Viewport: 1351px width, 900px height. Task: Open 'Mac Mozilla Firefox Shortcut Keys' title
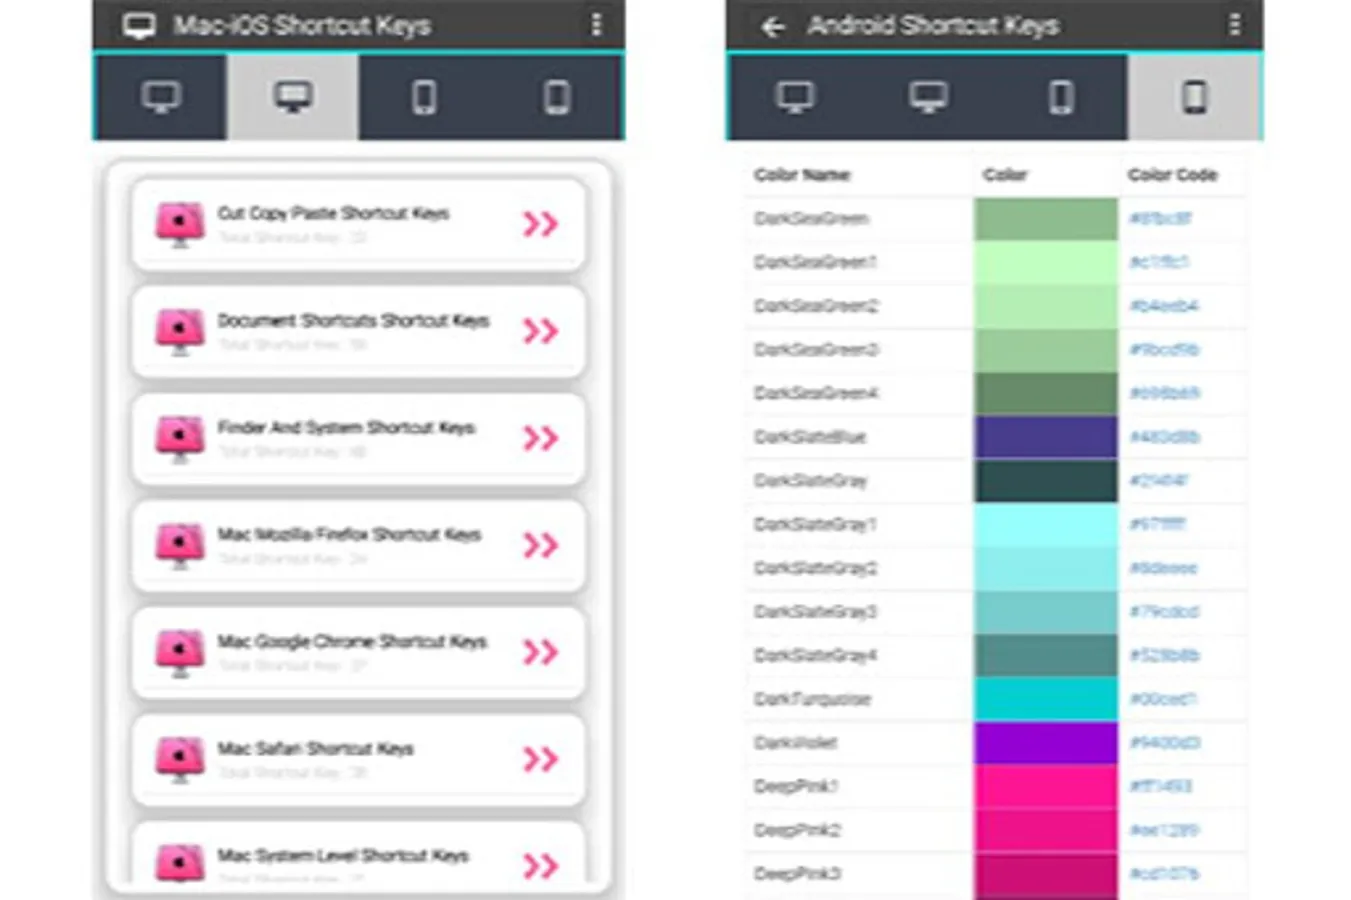tap(349, 534)
